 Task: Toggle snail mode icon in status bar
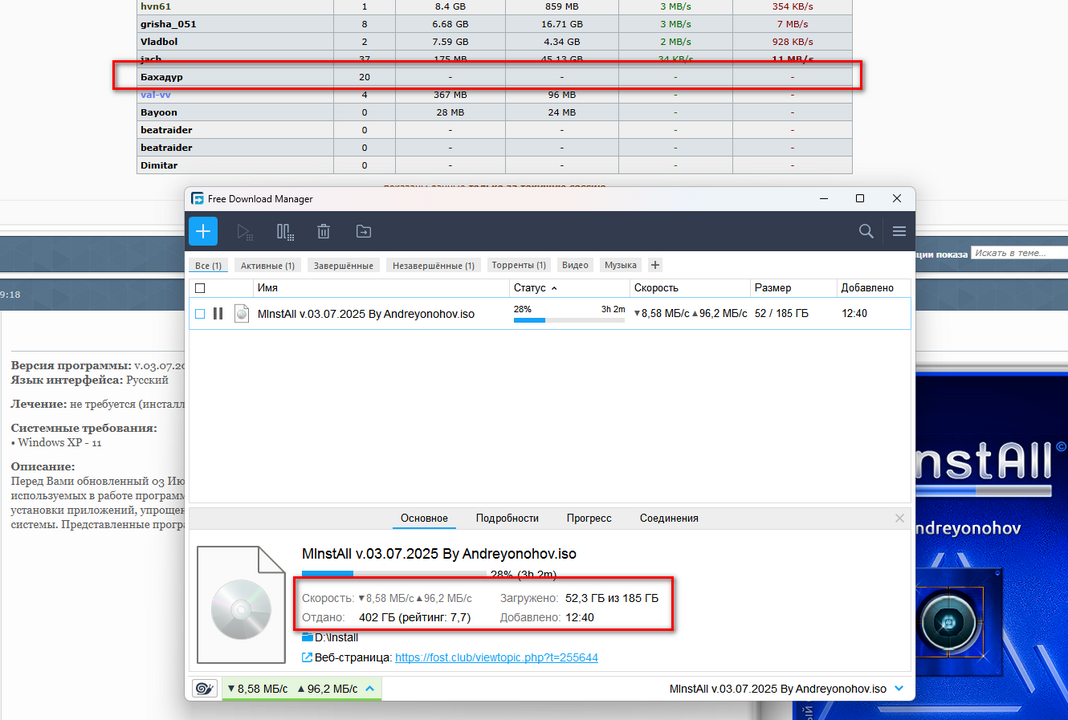[204, 689]
